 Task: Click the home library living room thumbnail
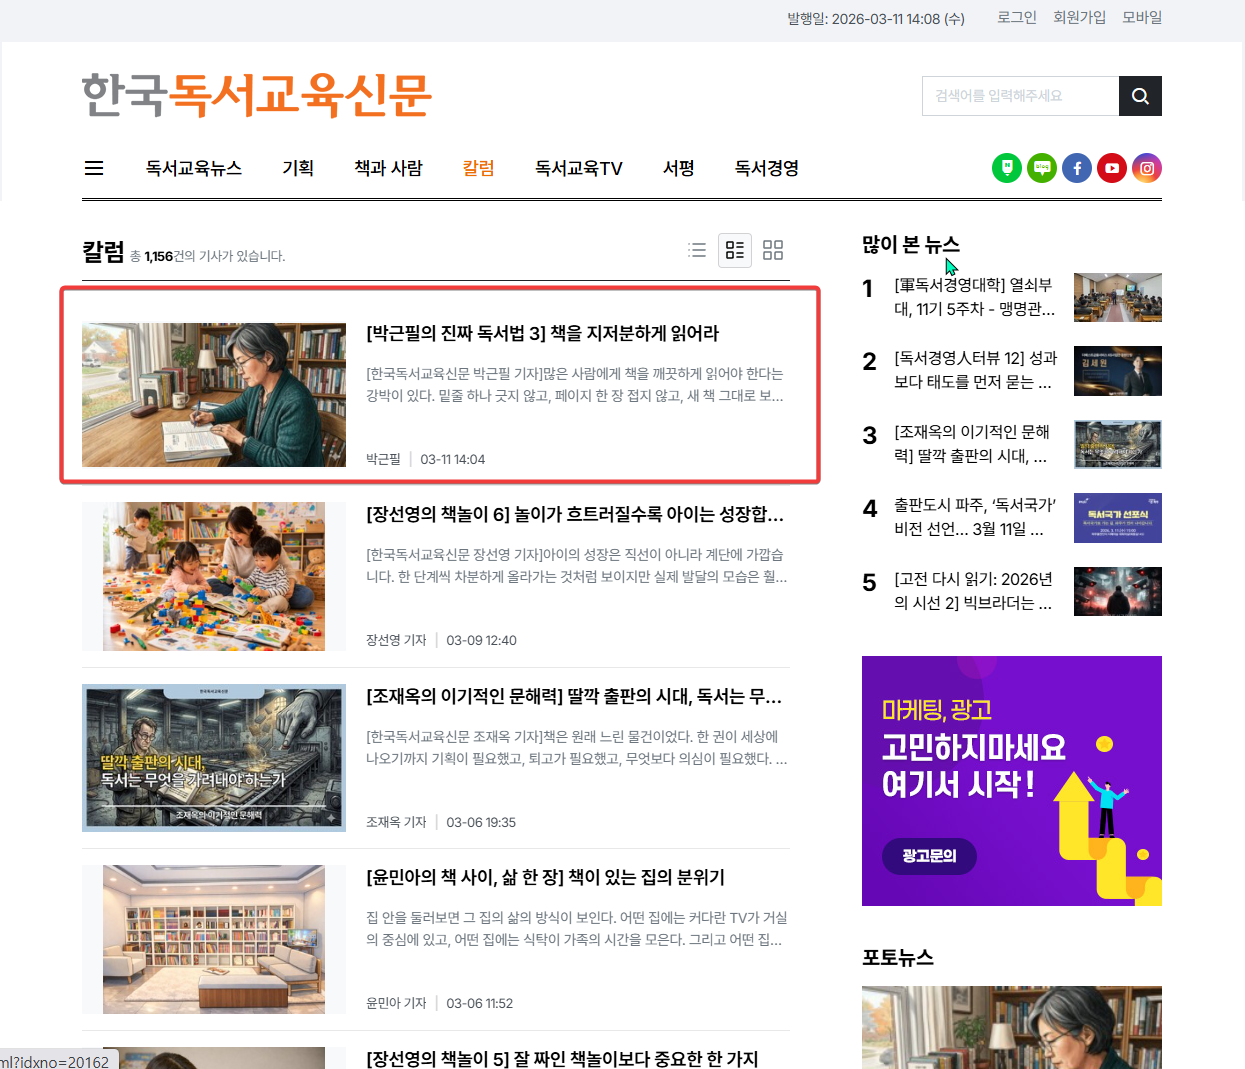pos(214,939)
